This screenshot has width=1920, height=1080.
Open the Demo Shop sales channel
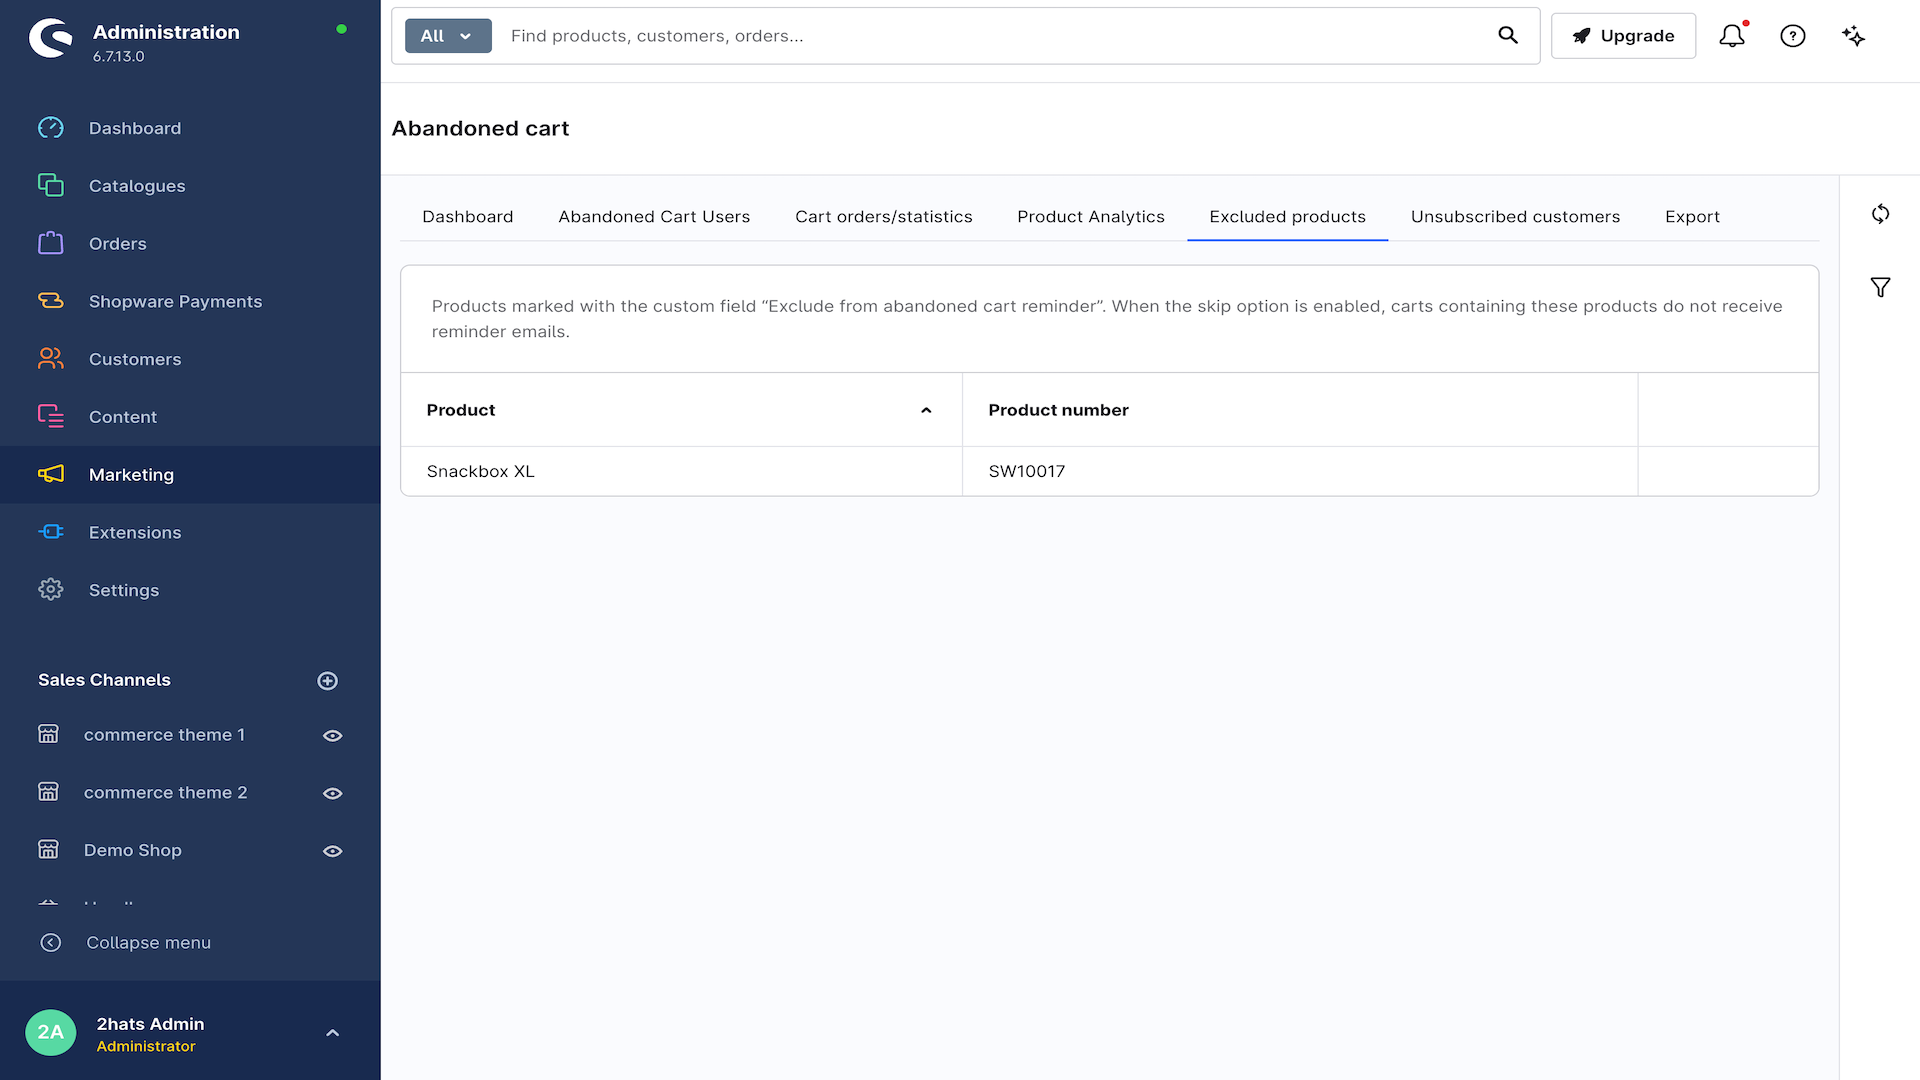point(133,851)
